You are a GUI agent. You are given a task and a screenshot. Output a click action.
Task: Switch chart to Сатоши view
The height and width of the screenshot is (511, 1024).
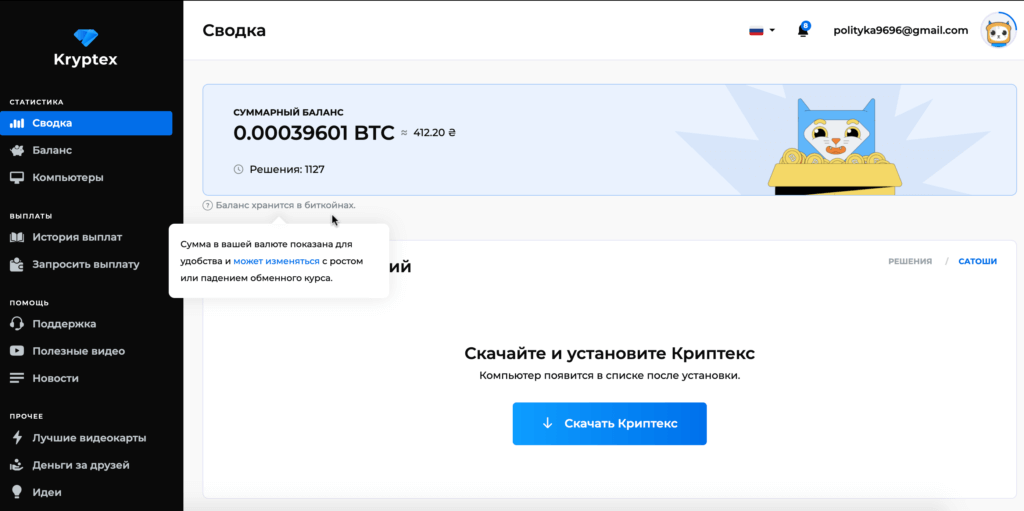pyautogui.click(x=977, y=262)
